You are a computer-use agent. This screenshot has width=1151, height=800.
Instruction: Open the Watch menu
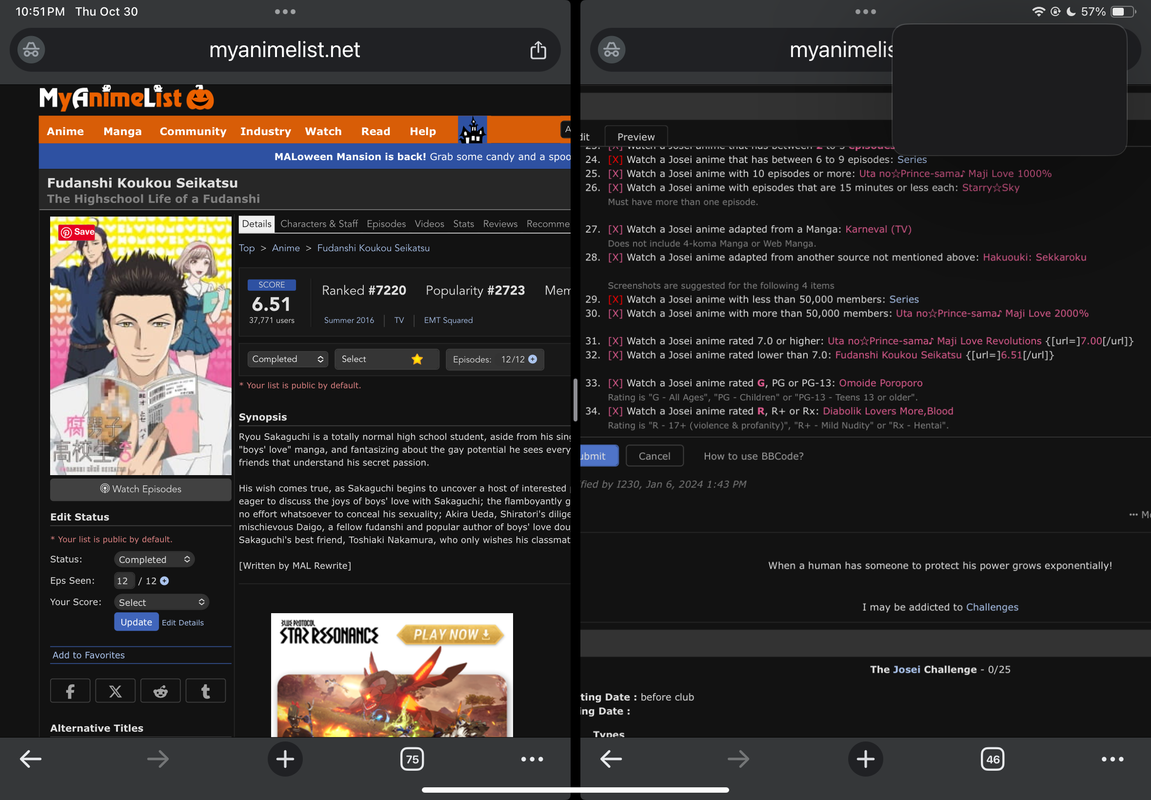click(x=323, y=131)
